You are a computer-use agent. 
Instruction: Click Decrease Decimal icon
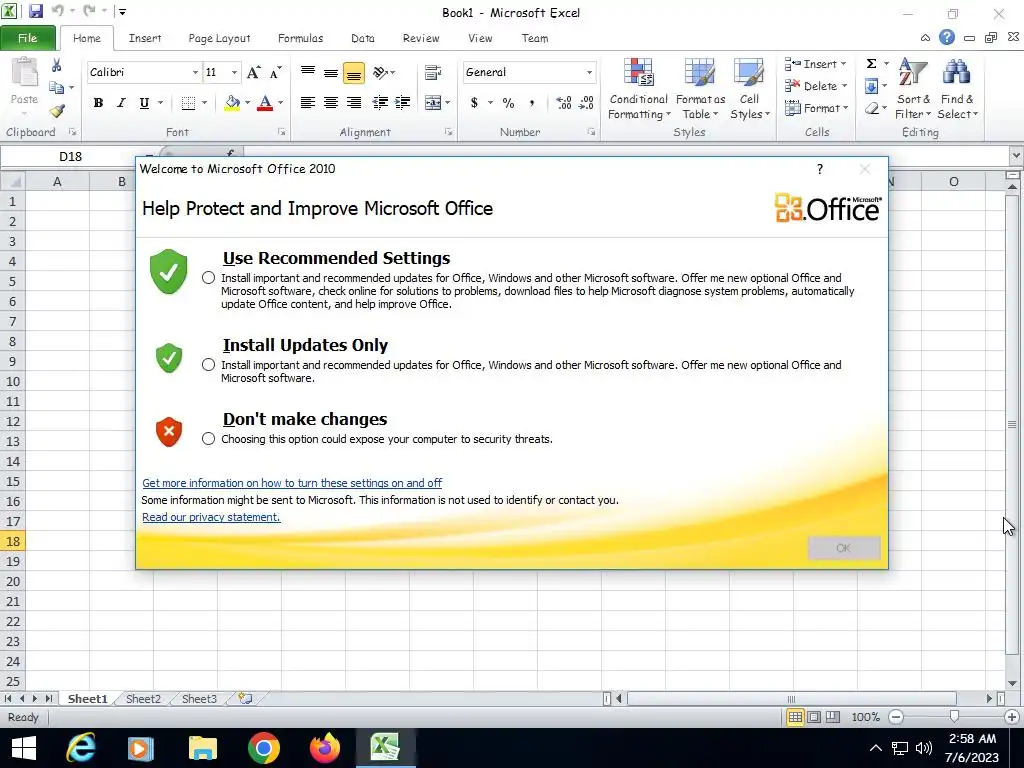point(586,103)
